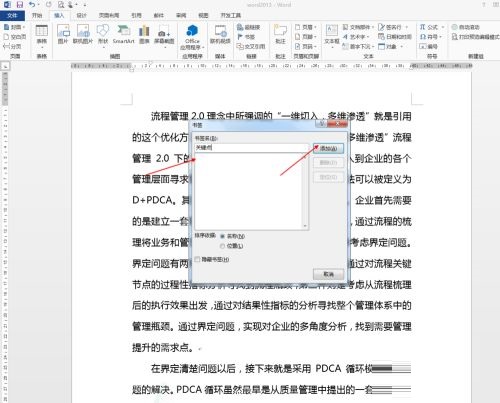Image resolution: width=500 pixels, height=403 pixels.
Task: Click the 图片 (Picture) icon
Action: click(63, 34)
